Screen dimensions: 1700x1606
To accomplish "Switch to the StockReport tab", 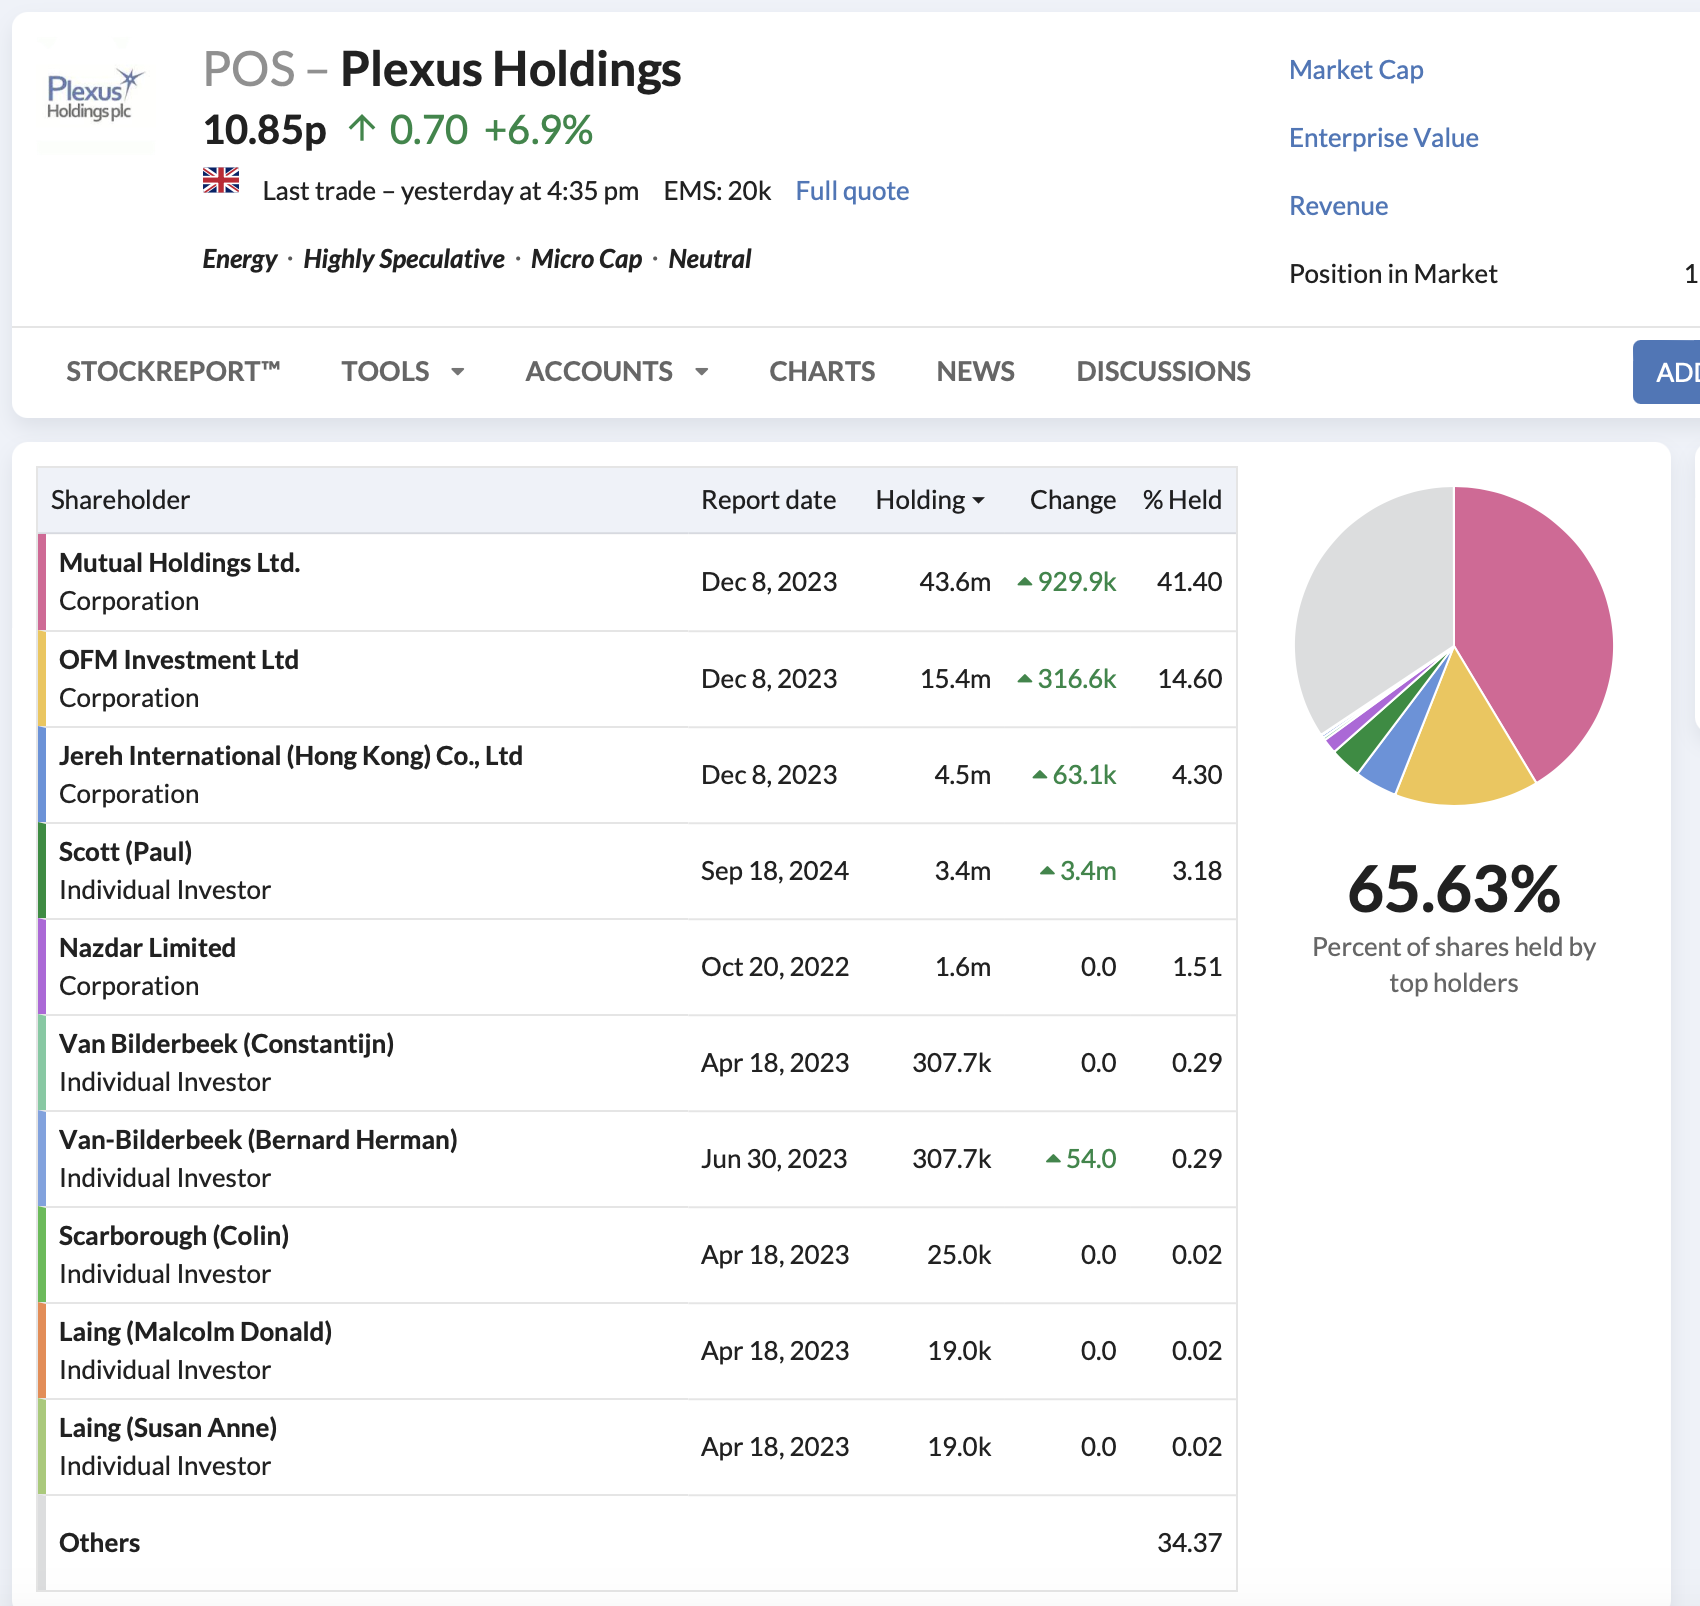I will (x=173, y=372).
